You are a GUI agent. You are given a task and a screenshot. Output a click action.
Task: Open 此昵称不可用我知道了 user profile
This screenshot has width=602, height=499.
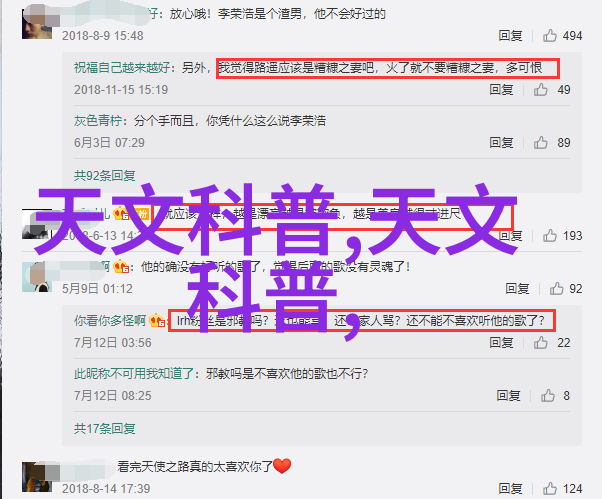[x=134, y=373]
